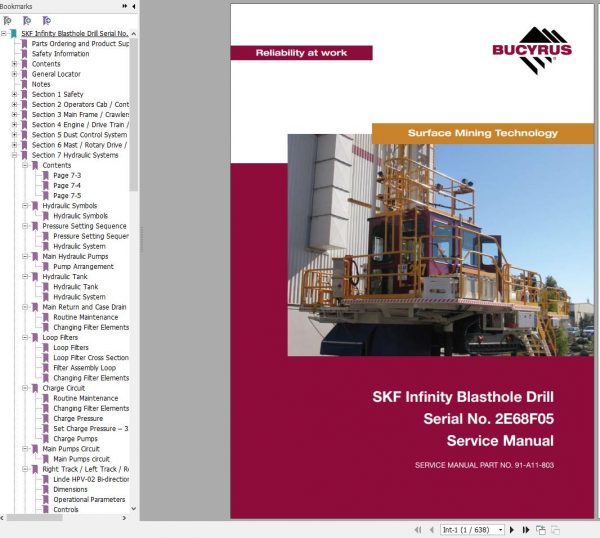Expand Section 1 Safety bookmark
This screenshot has width=600, height=538.
[14, 94]
